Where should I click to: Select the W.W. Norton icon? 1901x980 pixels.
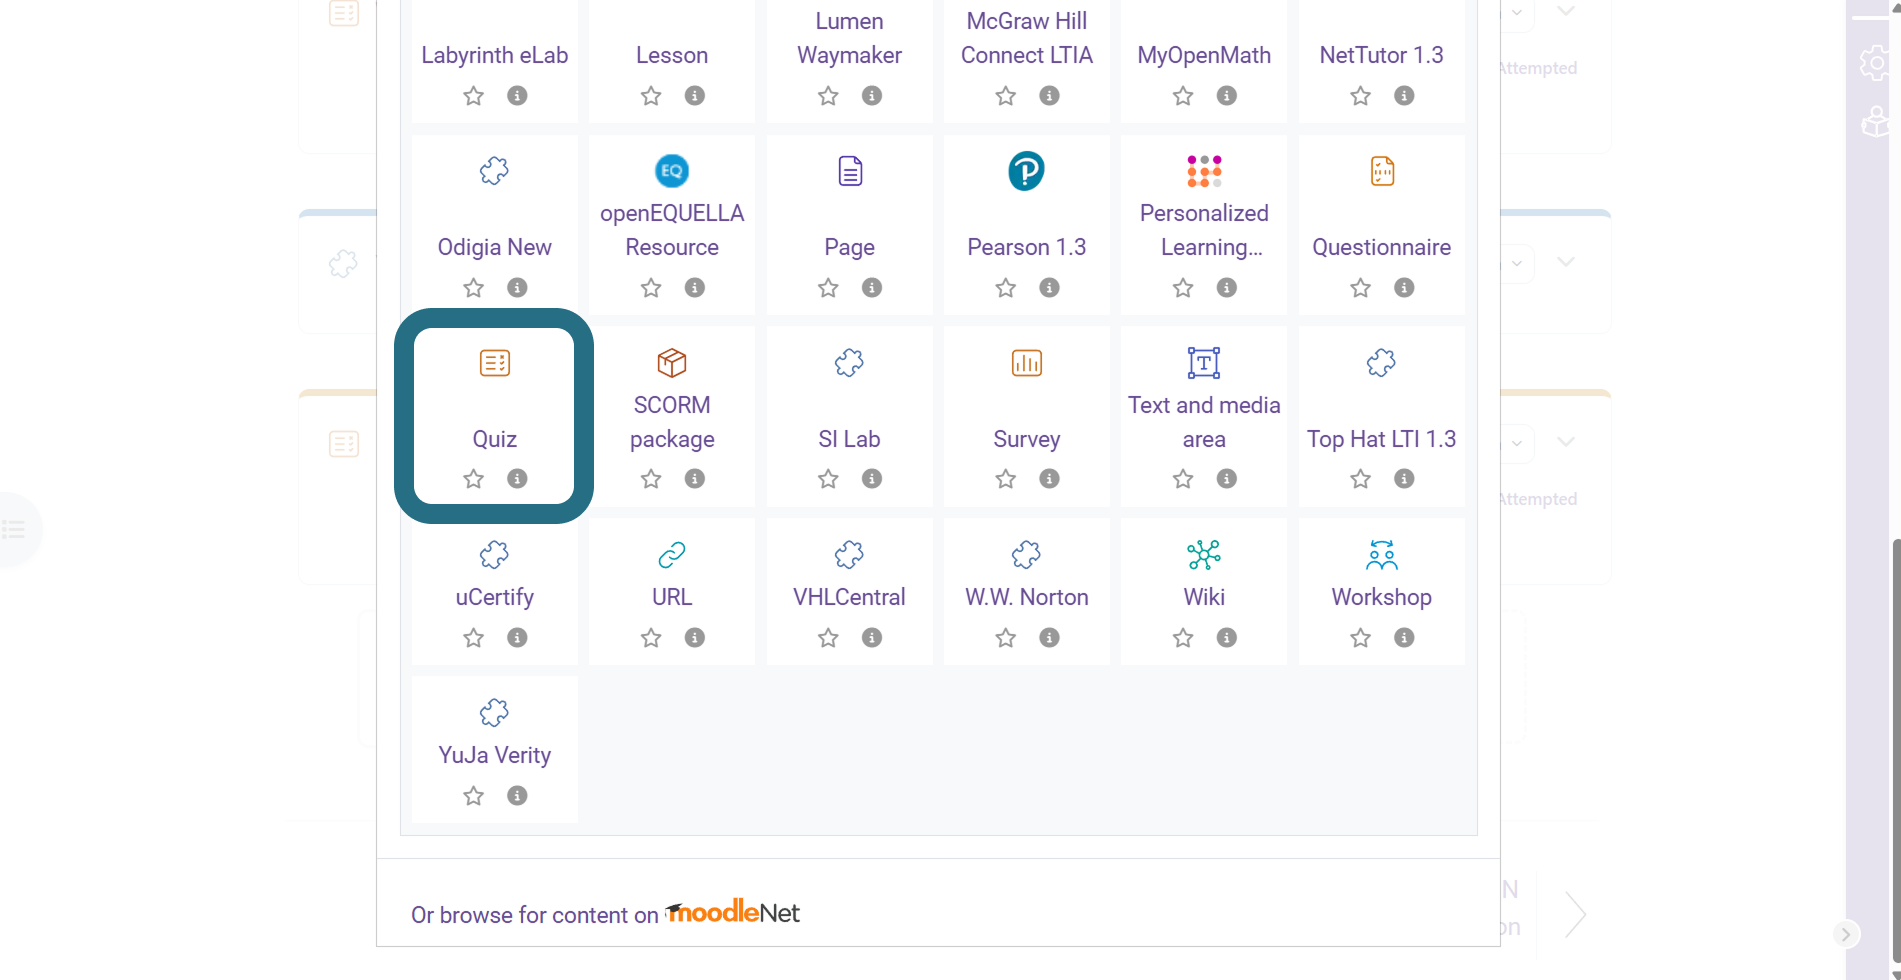point(1027,555)
